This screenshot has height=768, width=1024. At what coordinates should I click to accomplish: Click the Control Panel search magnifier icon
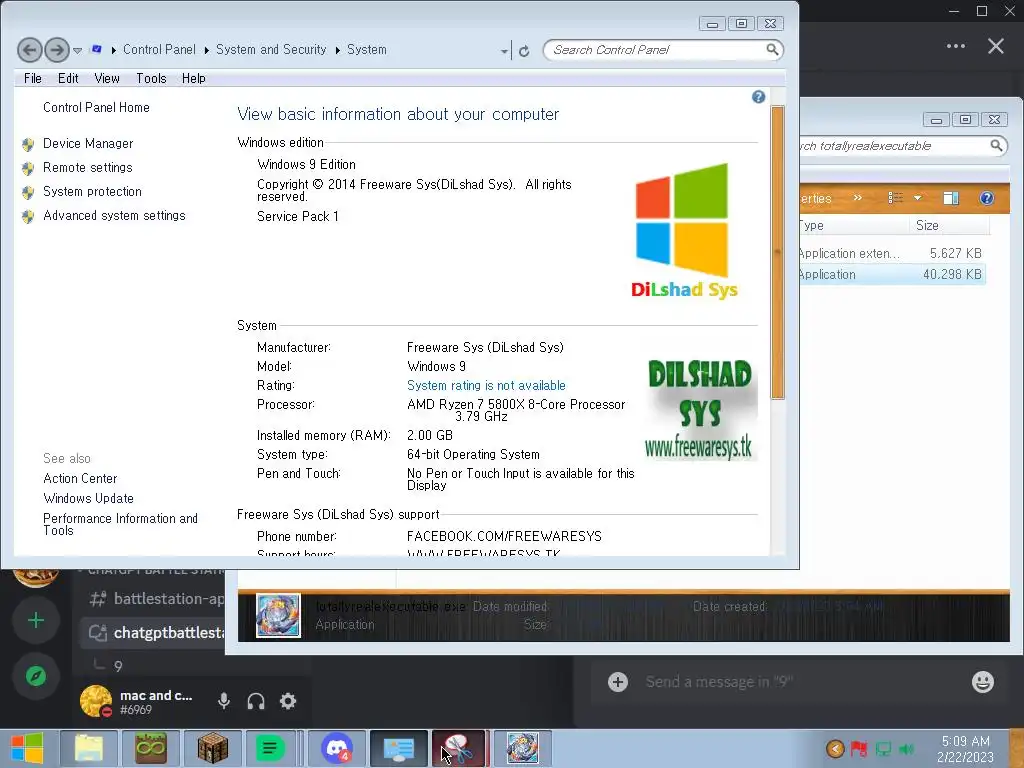click(772, 50)
